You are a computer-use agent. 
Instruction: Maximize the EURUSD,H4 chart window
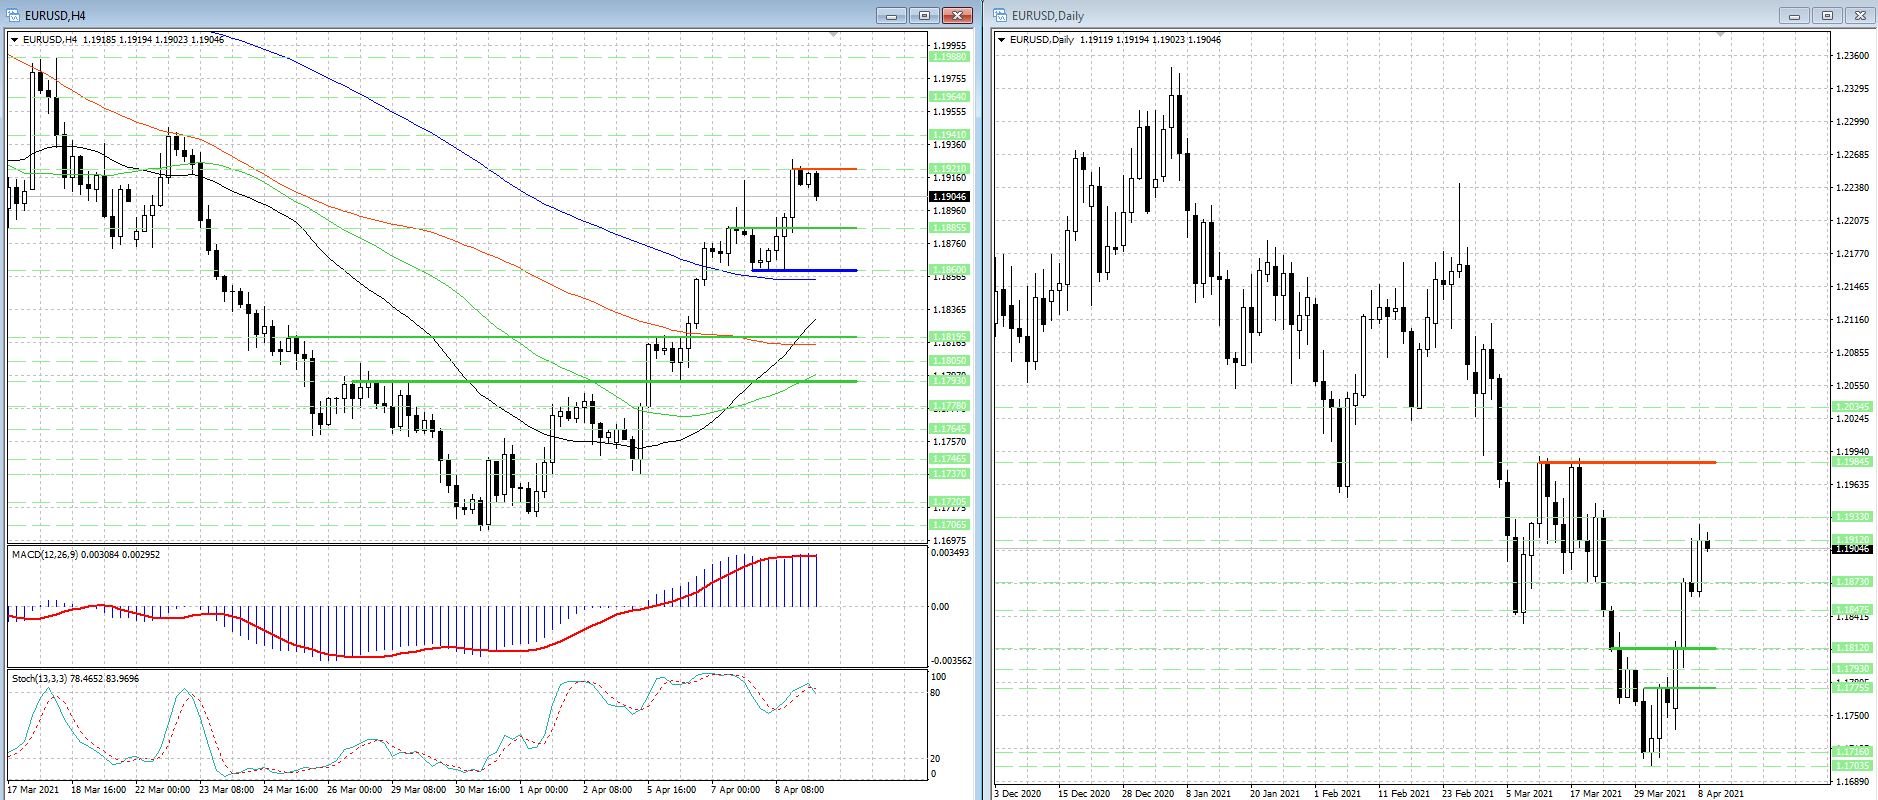tap(924, 15)
